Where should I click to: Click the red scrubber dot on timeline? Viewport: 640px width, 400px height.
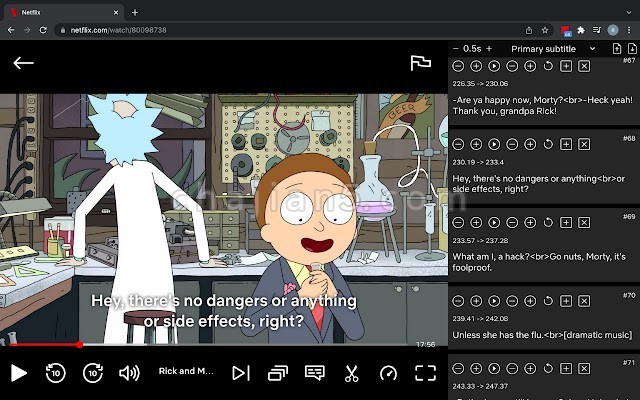(x=80, y=345)
